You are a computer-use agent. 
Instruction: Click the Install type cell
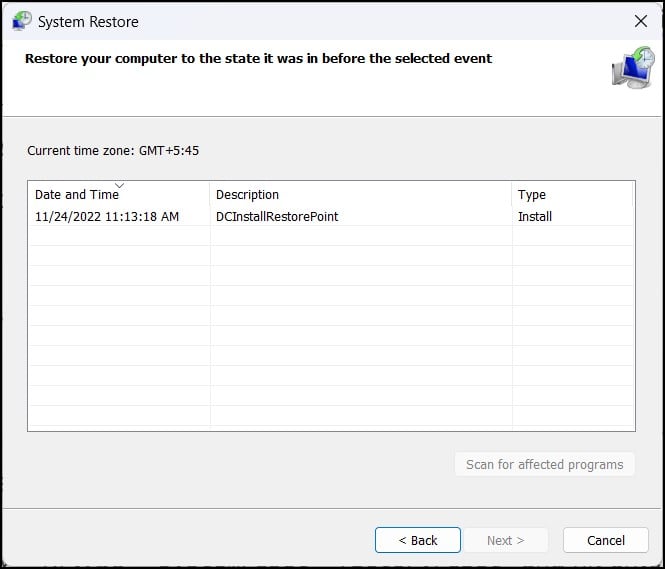(x=535, y=216)
